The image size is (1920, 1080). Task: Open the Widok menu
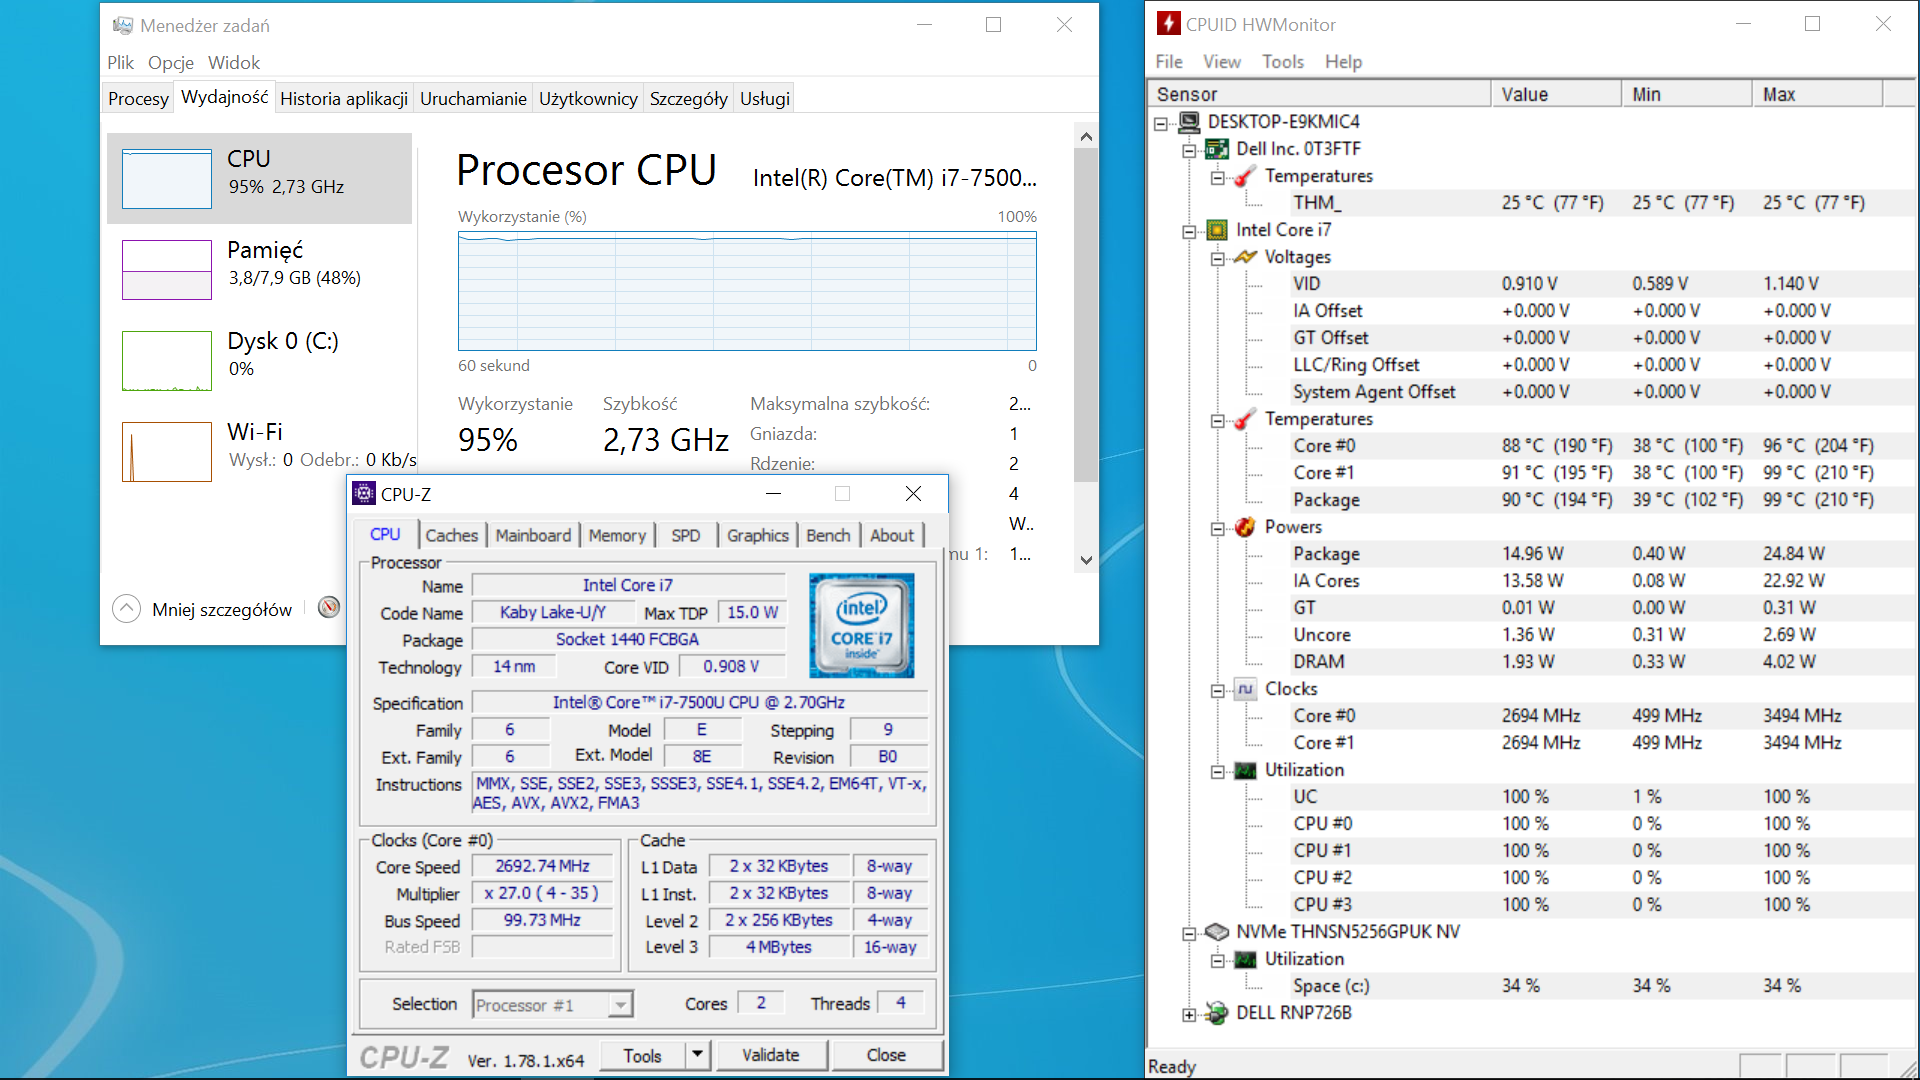pyautogui.click(x=234, y=62)
